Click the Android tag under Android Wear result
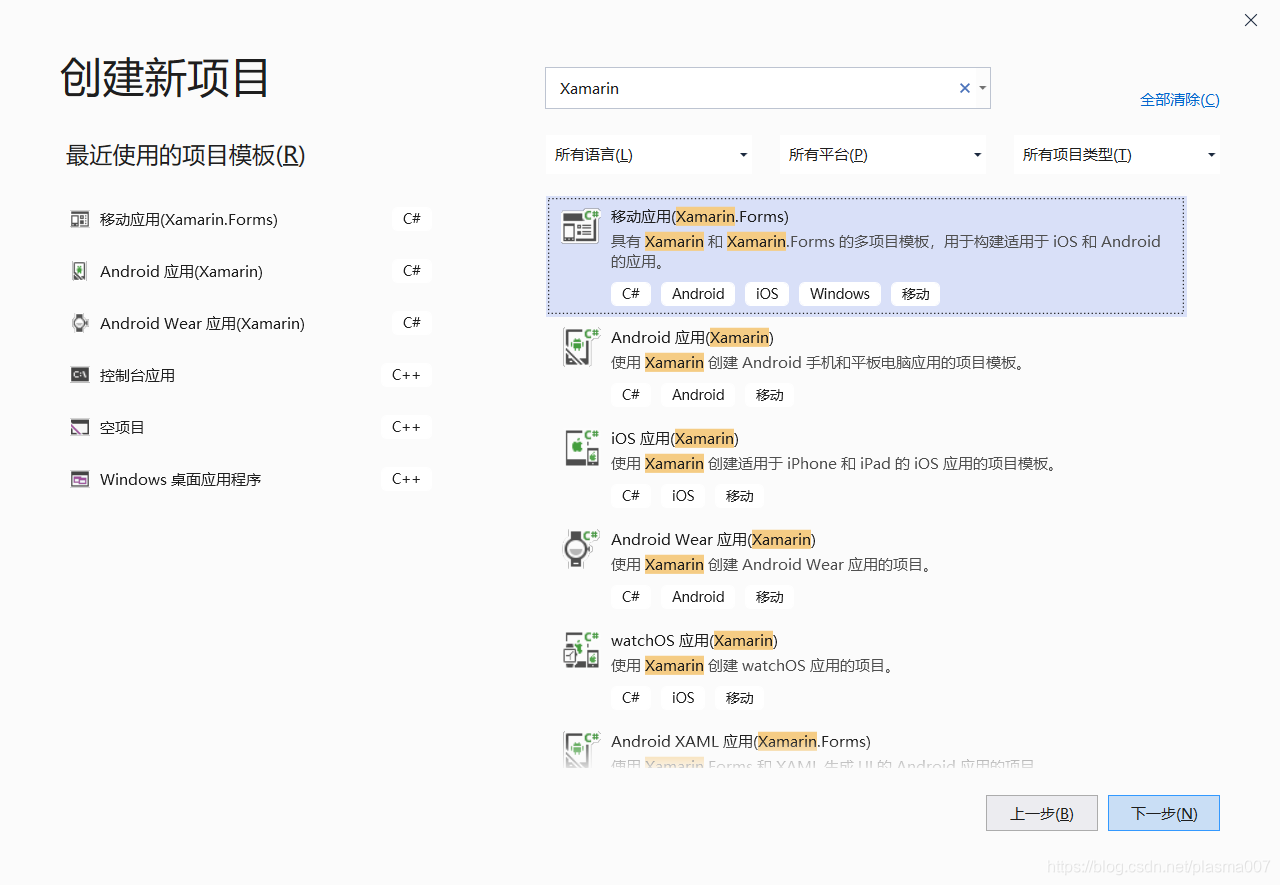Screen dimensions: 1280x885 pyautogui.click(x=698, y=597)
